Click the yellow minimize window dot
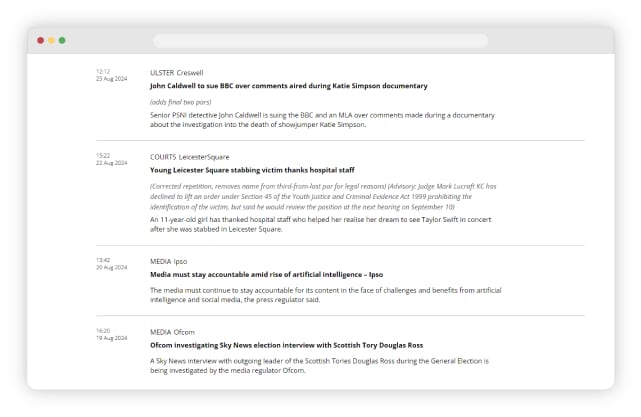Viewport: 641px width, 417px height. 51,41
